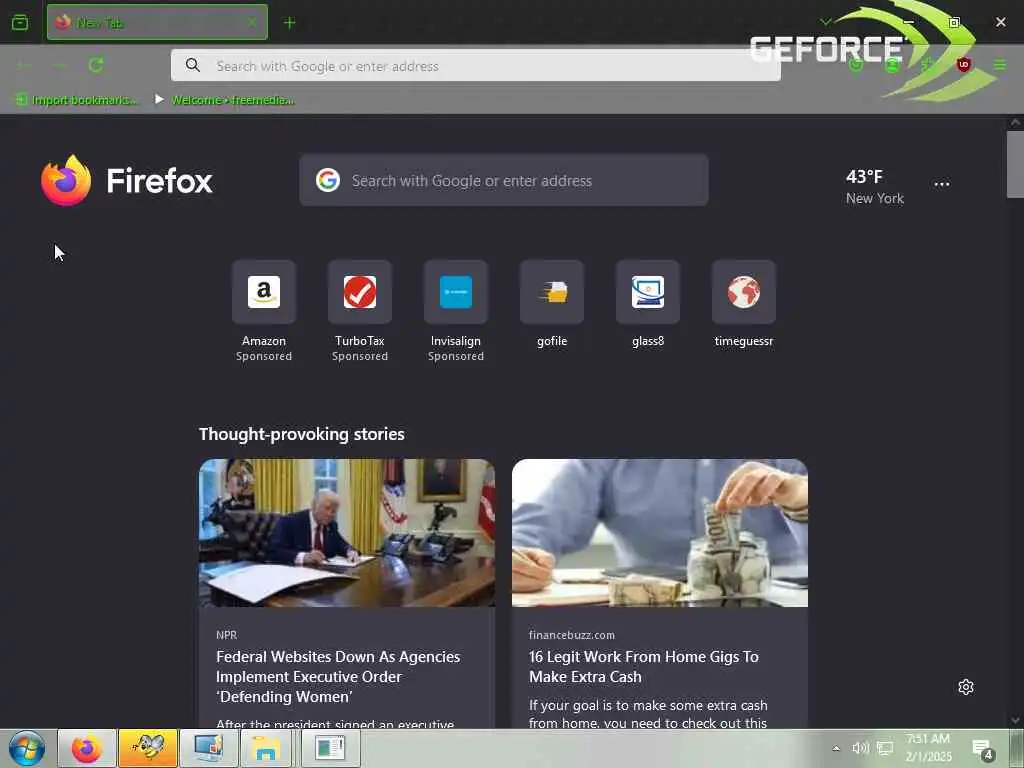The image size is (1024, 768).
Task: Open the Firefox account toolbar icon
Action: pyautogui.click(x=892, y=65)
